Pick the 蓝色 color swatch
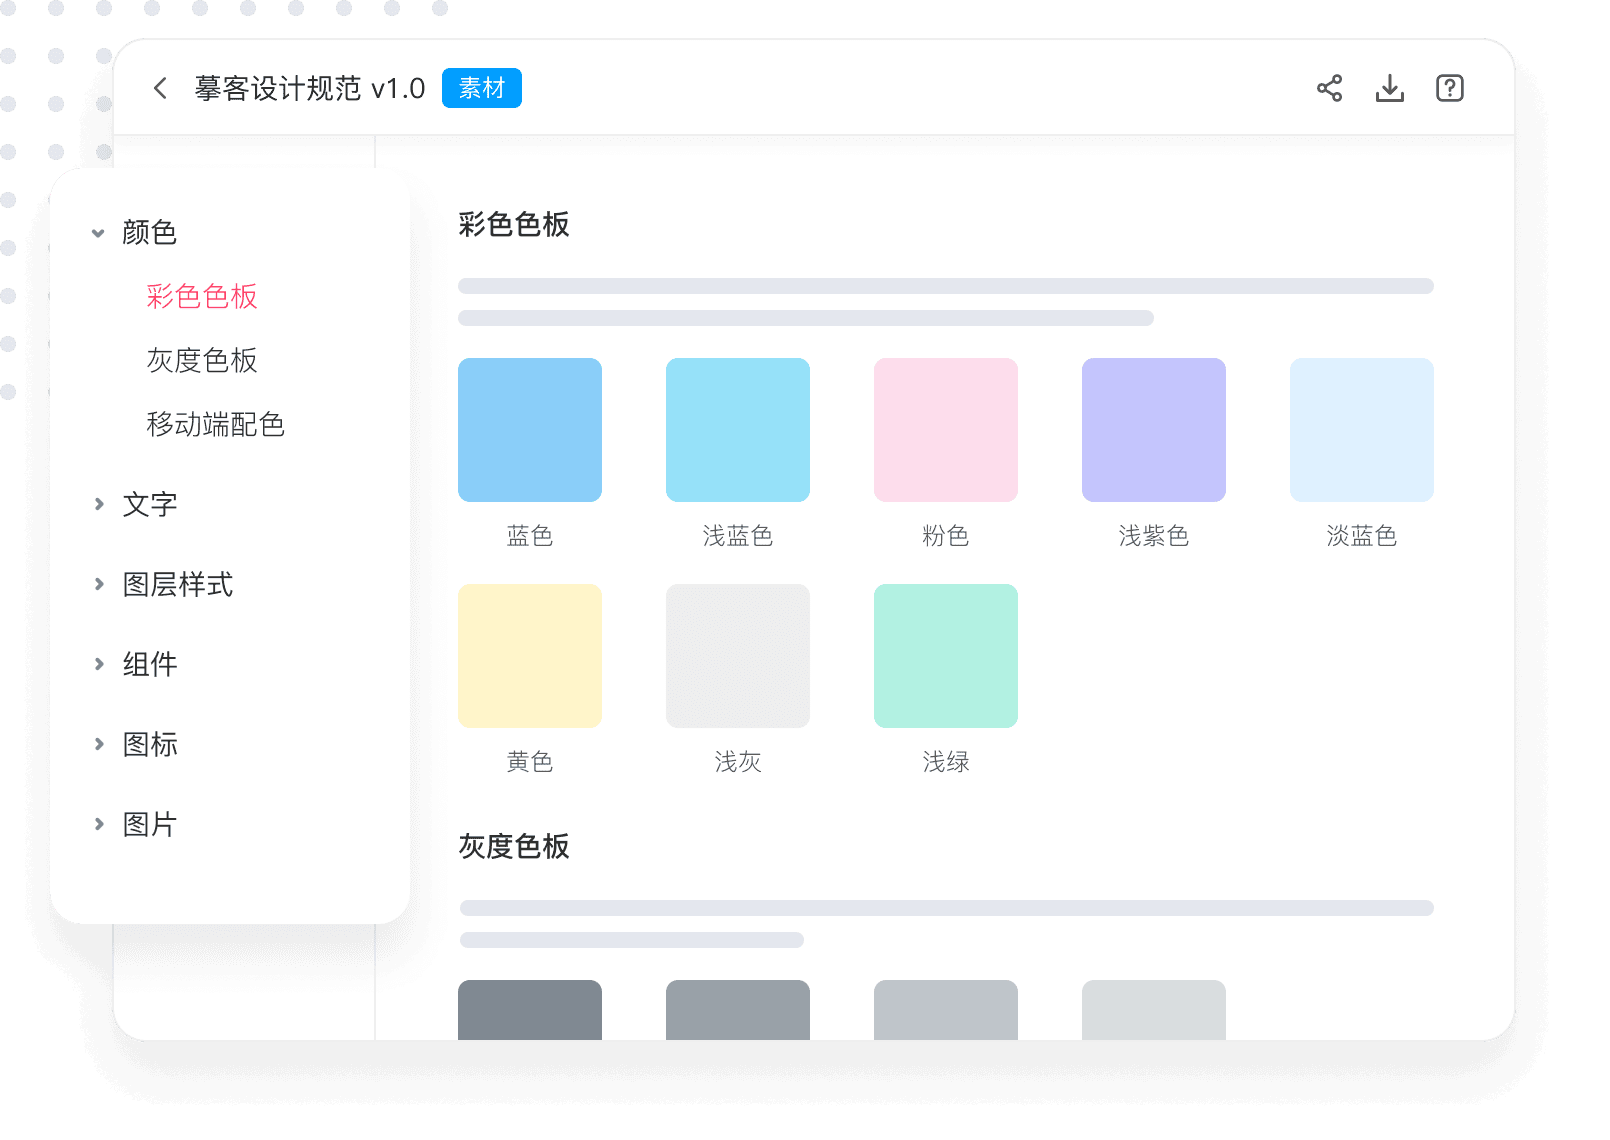 tap(529, 430)
